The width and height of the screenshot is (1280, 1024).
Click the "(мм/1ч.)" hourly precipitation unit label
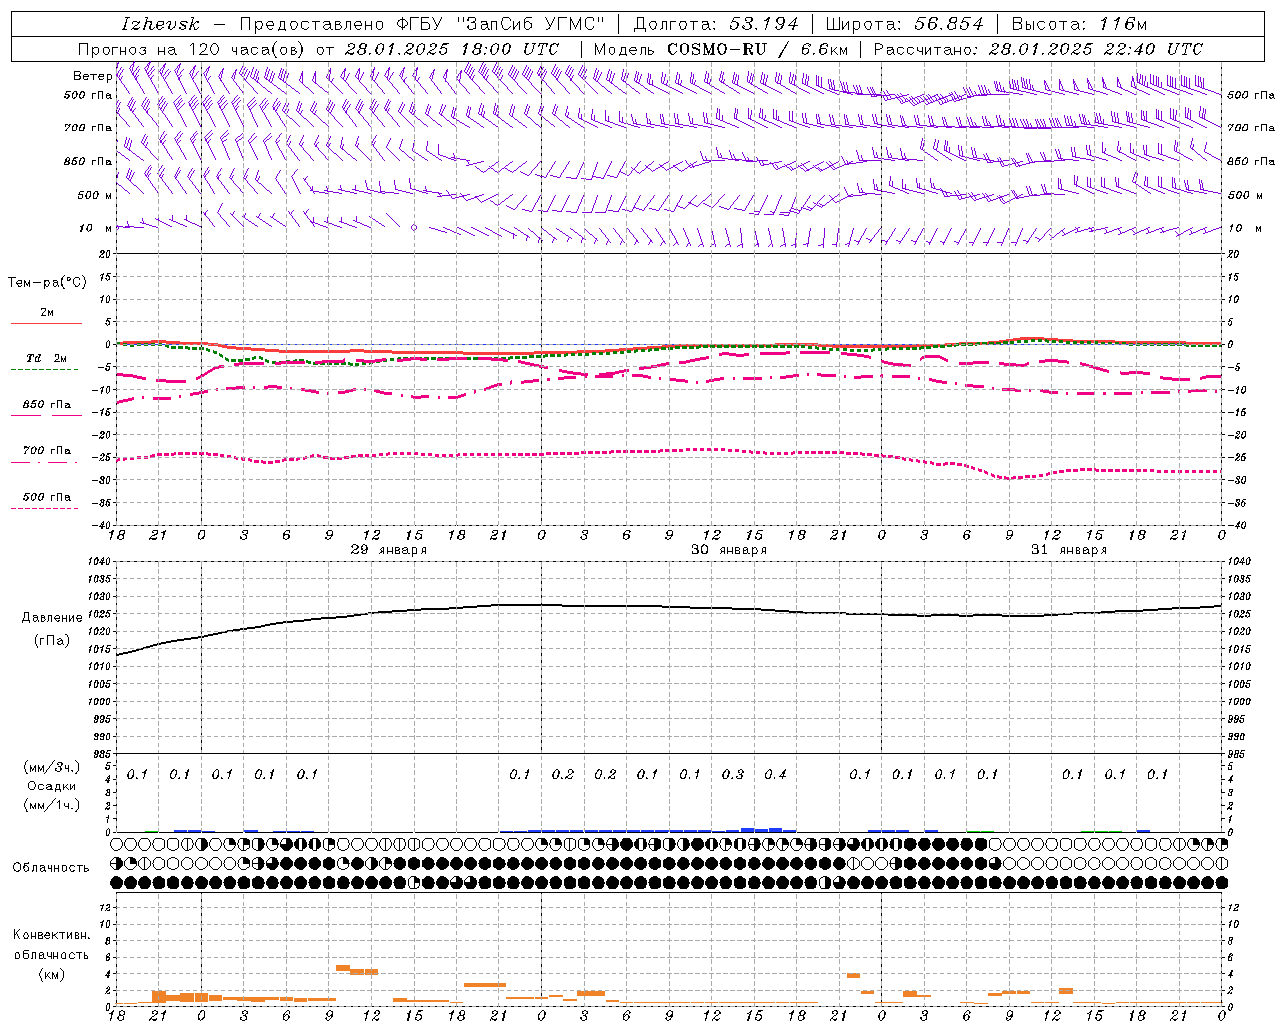click(x=52, y=805)
